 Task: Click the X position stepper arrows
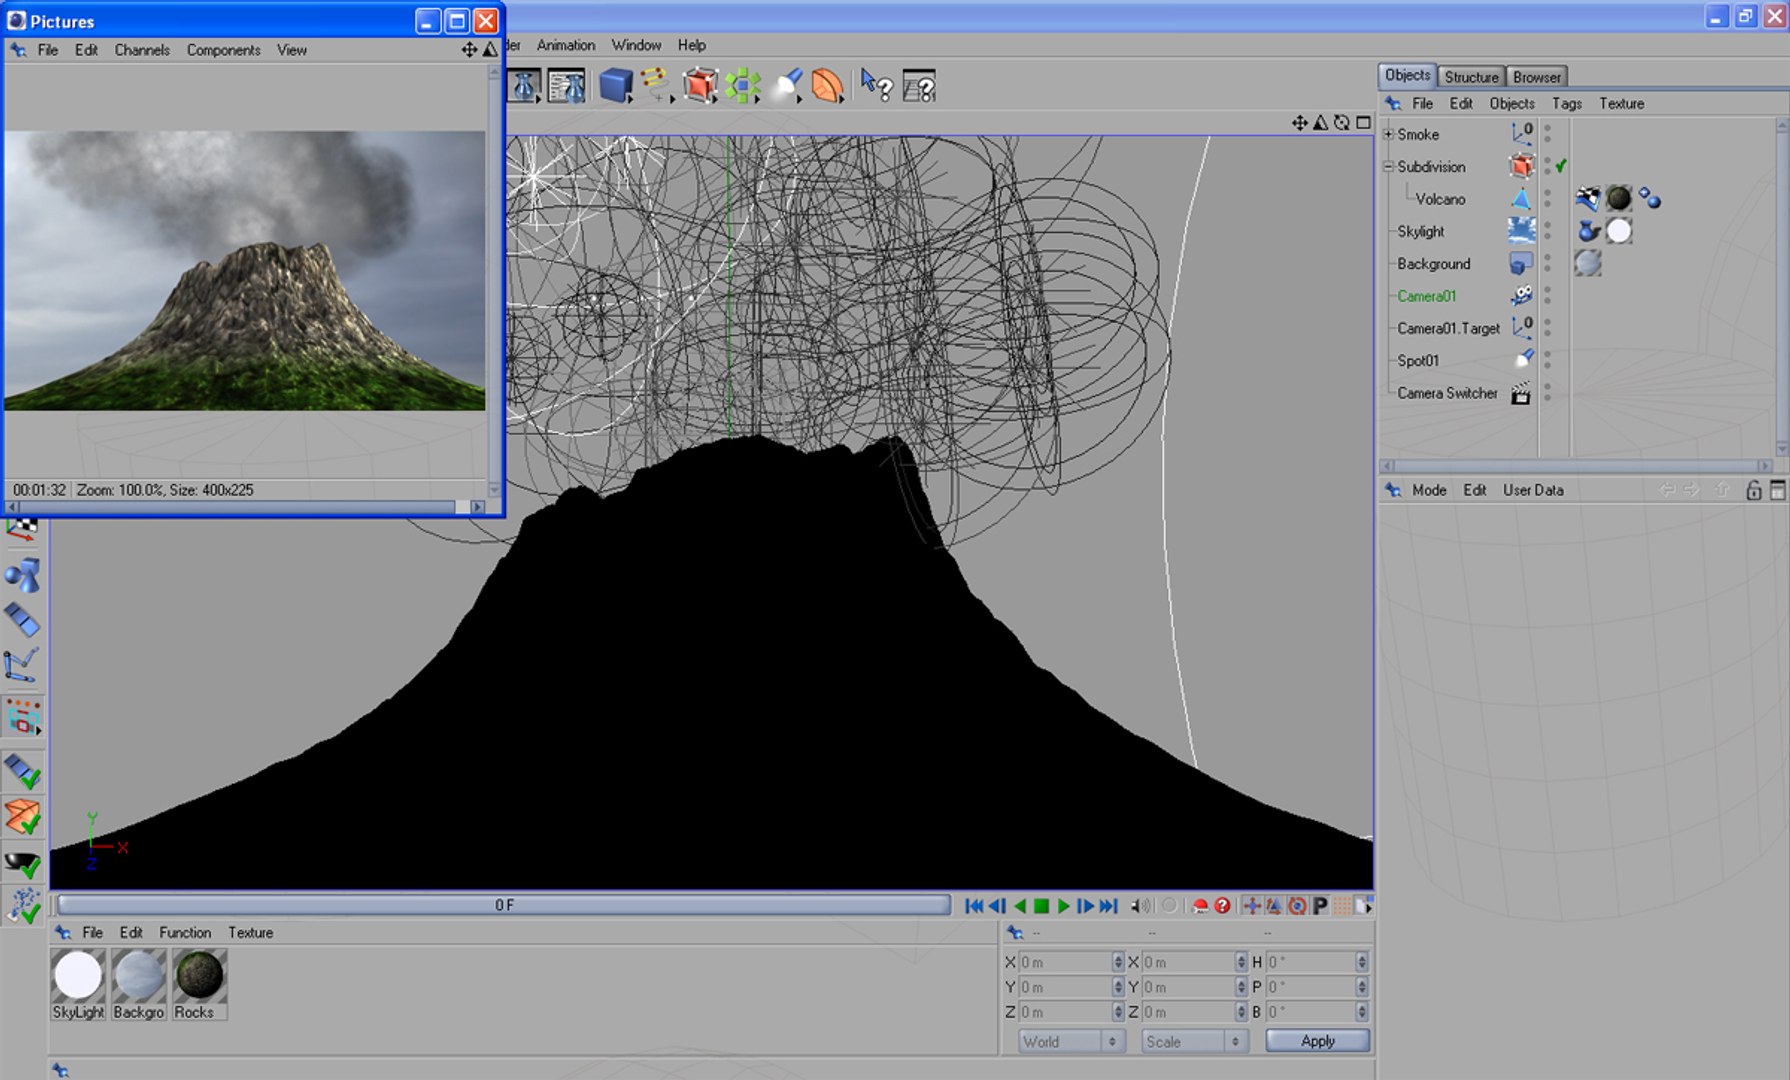[x=1118, y=962]
